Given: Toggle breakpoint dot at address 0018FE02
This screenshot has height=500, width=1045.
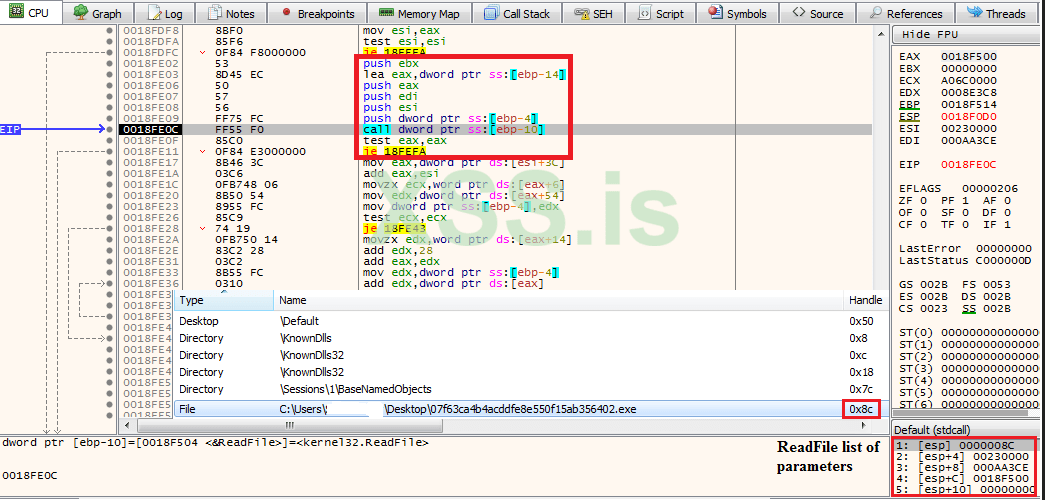Looking at the screenshot, I should [x=109, y=64].
